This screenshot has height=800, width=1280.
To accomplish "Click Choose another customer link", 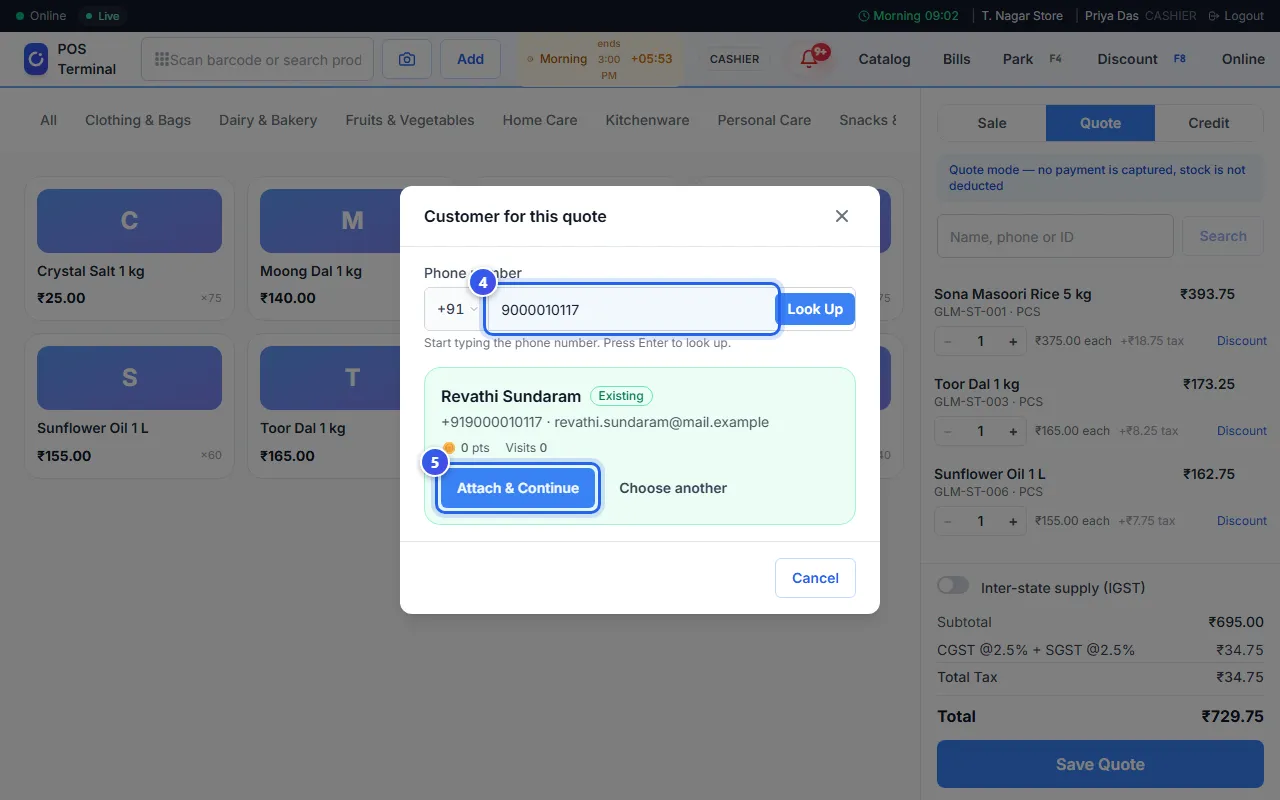I will pyautogui.click(x=673, y=488).
